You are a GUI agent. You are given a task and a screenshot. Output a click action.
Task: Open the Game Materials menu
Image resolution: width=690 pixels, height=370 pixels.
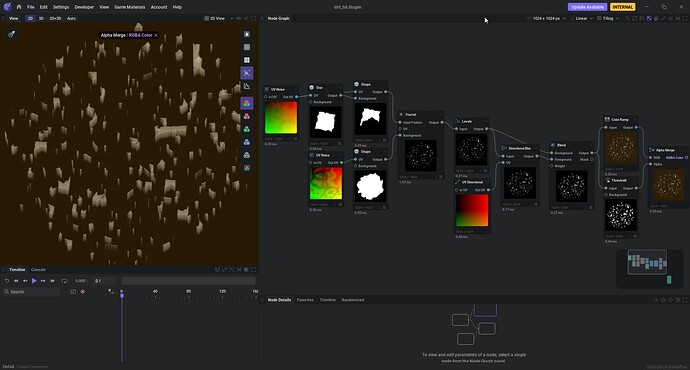coord(130,7)
